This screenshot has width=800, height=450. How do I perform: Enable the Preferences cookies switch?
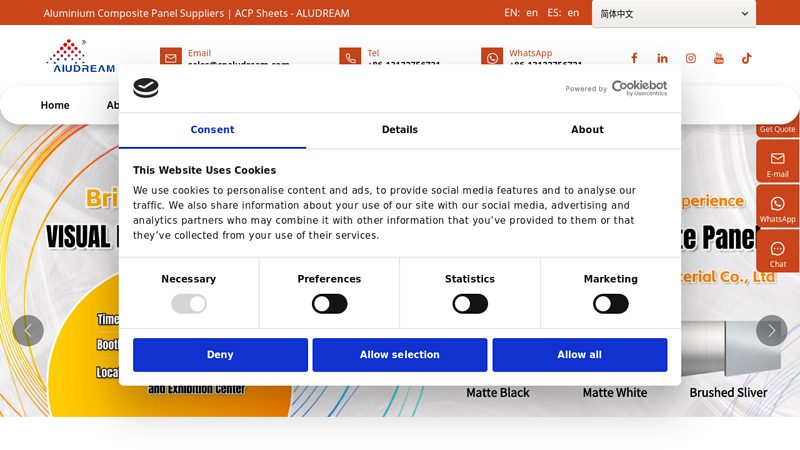point(330,304)
